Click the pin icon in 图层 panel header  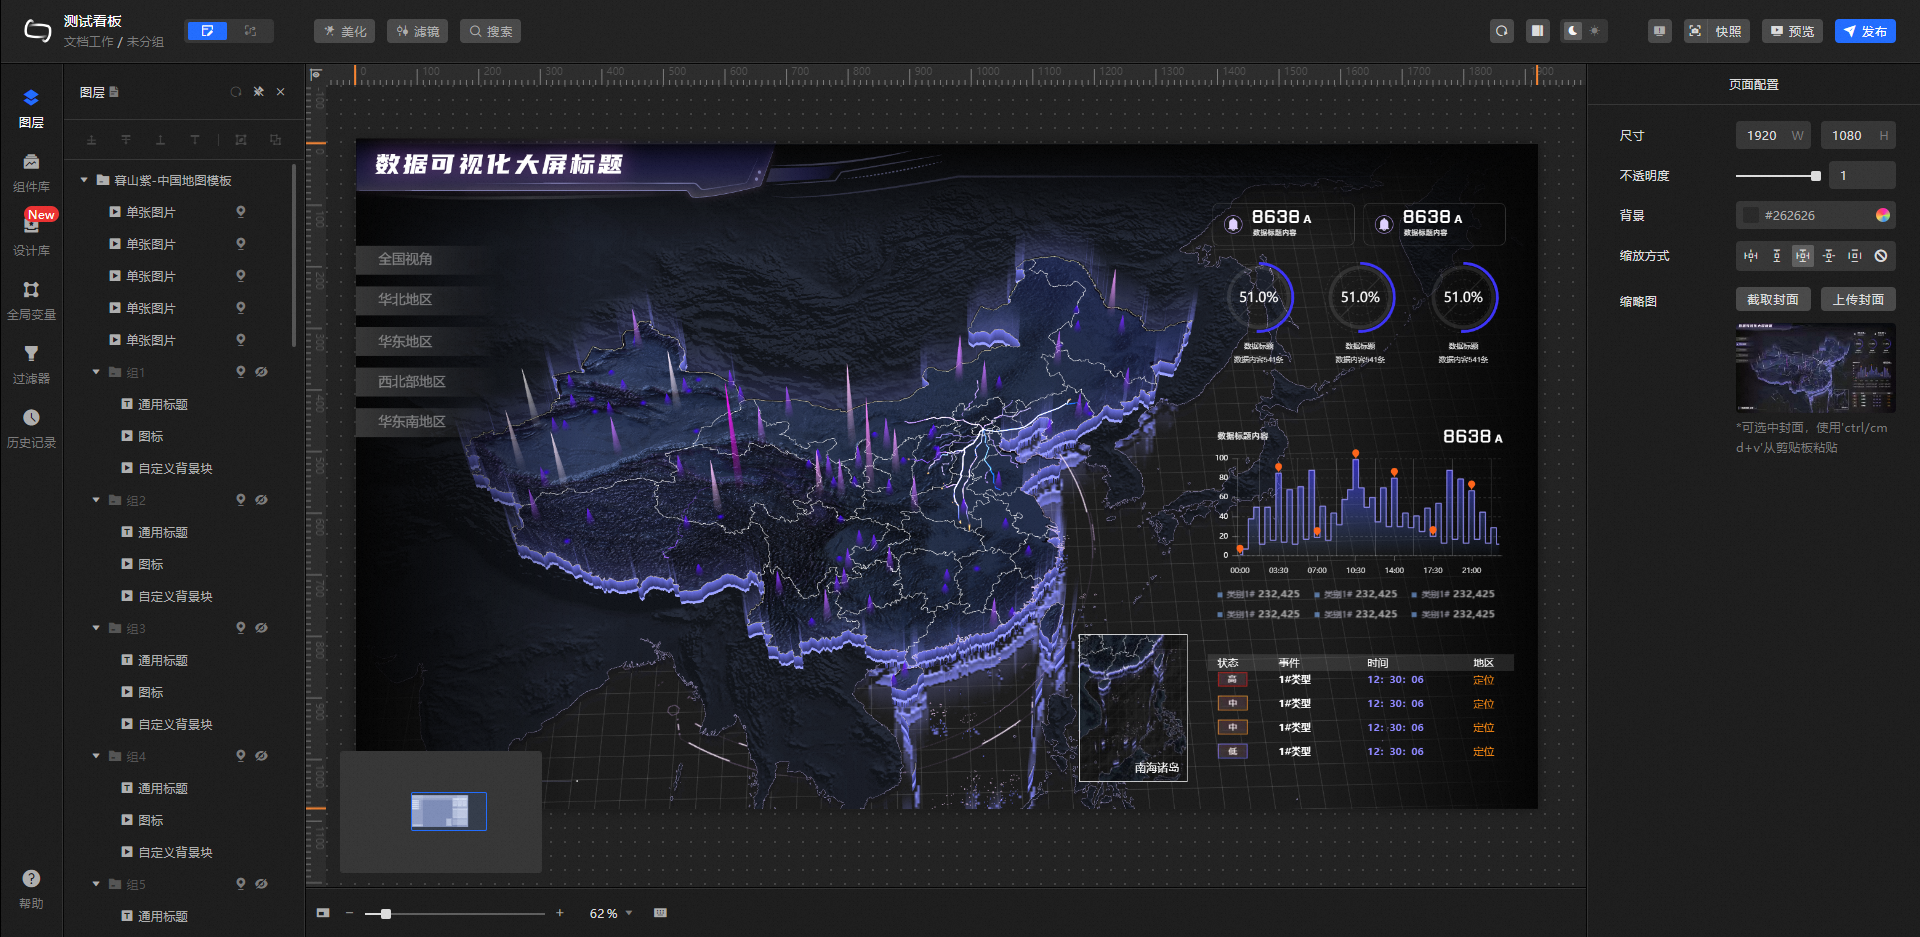point(259,92)
